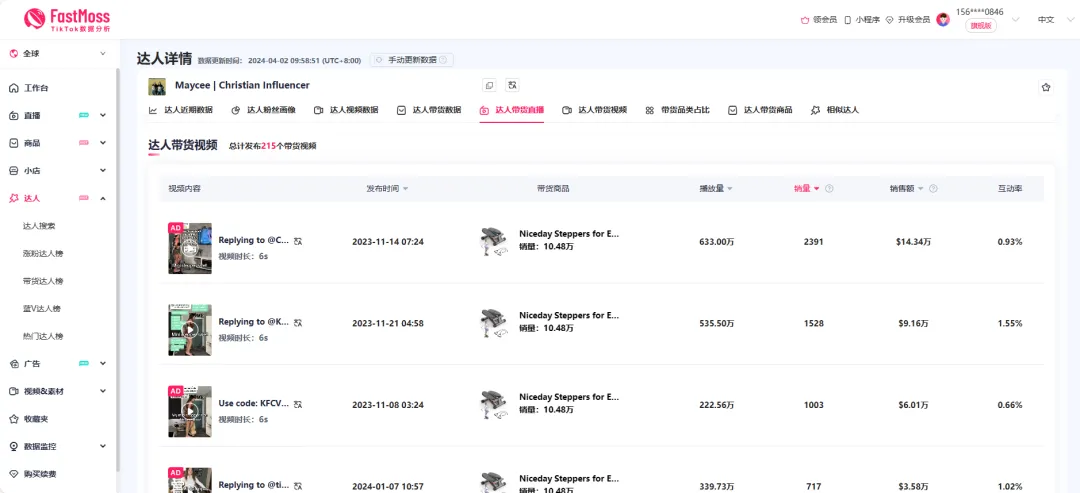This screenshot has width=1080, height=493.
Task: Expand the 直播 sidebar menu
Action: 103,116
